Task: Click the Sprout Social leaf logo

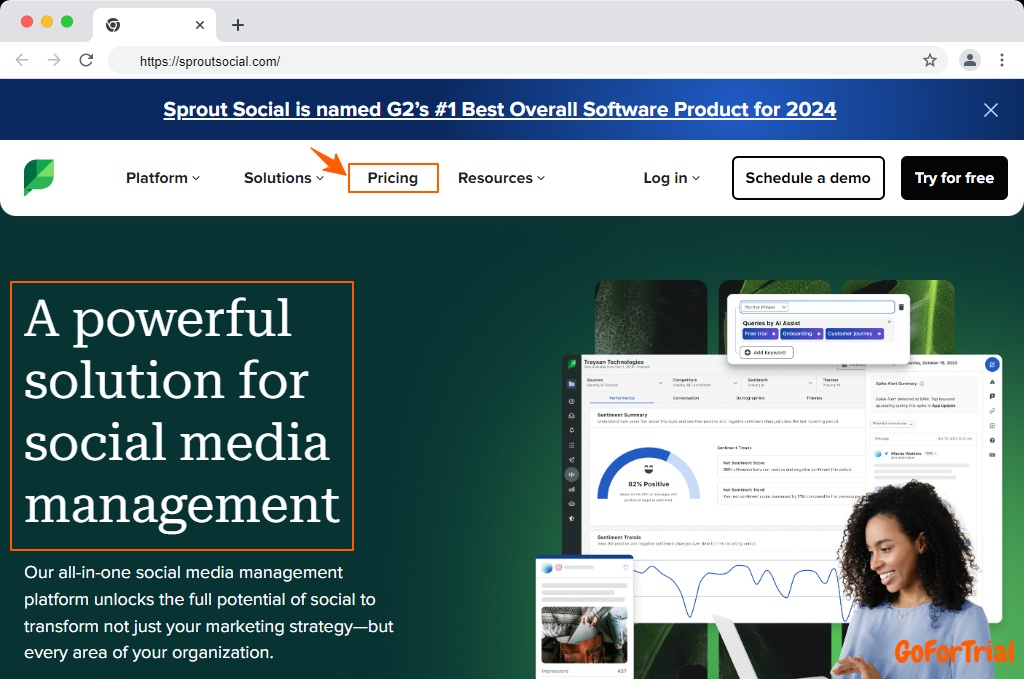Action: tap(39, 177)
